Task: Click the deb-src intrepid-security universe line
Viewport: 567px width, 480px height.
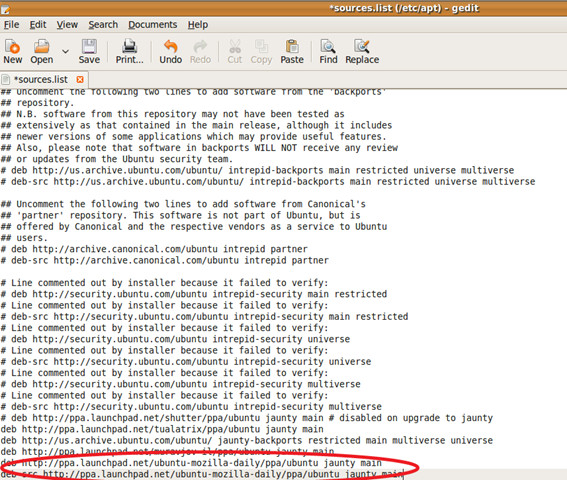Action: (186, 362)
